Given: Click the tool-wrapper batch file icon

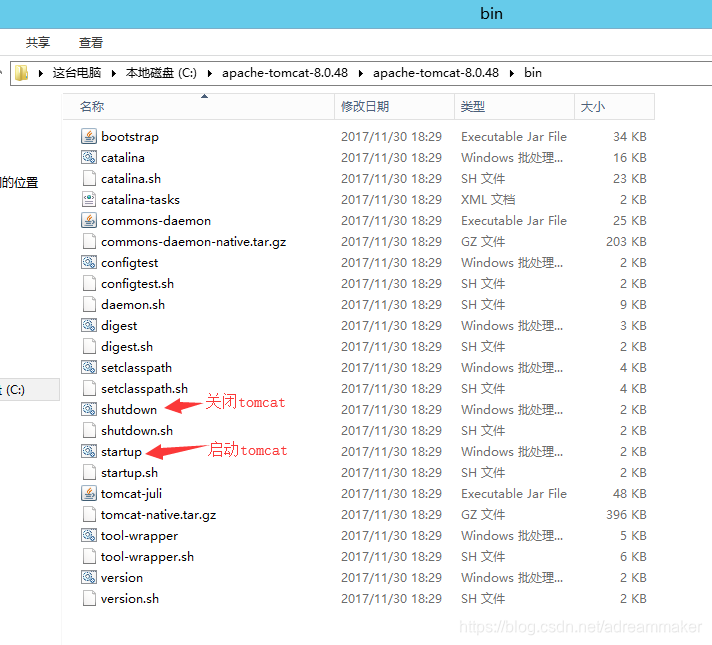Looking at the screenshot, I should click(x=89, y=535).
